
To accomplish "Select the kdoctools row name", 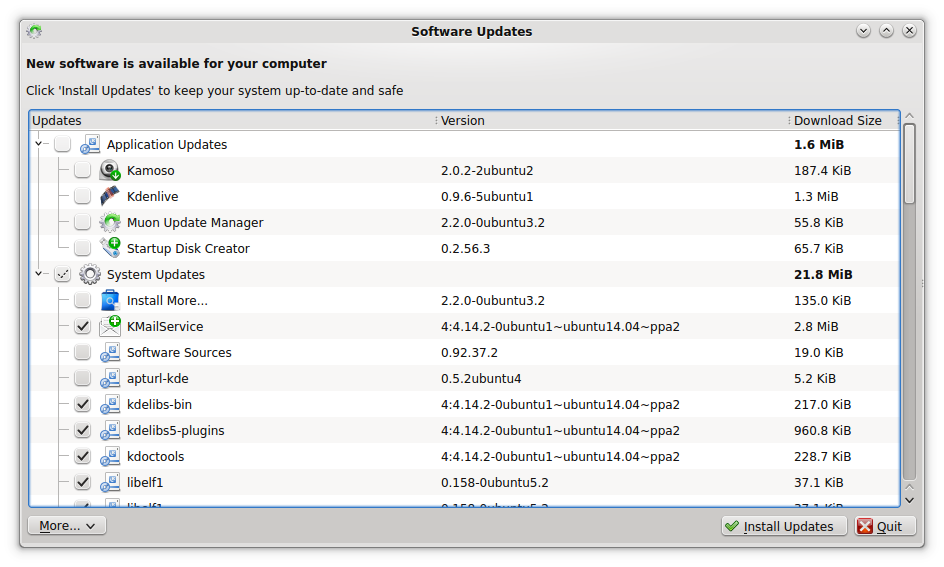I will click(155, 457).
